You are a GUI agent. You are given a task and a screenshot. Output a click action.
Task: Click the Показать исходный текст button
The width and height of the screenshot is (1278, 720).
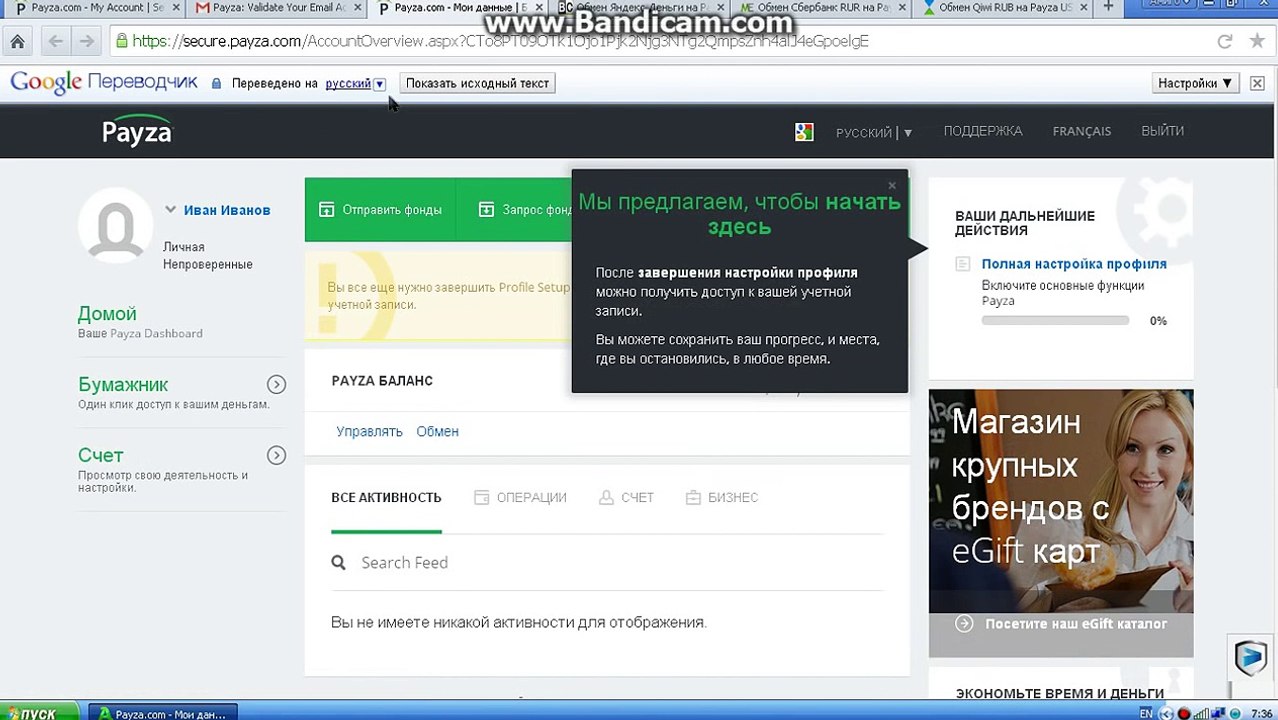477,83
